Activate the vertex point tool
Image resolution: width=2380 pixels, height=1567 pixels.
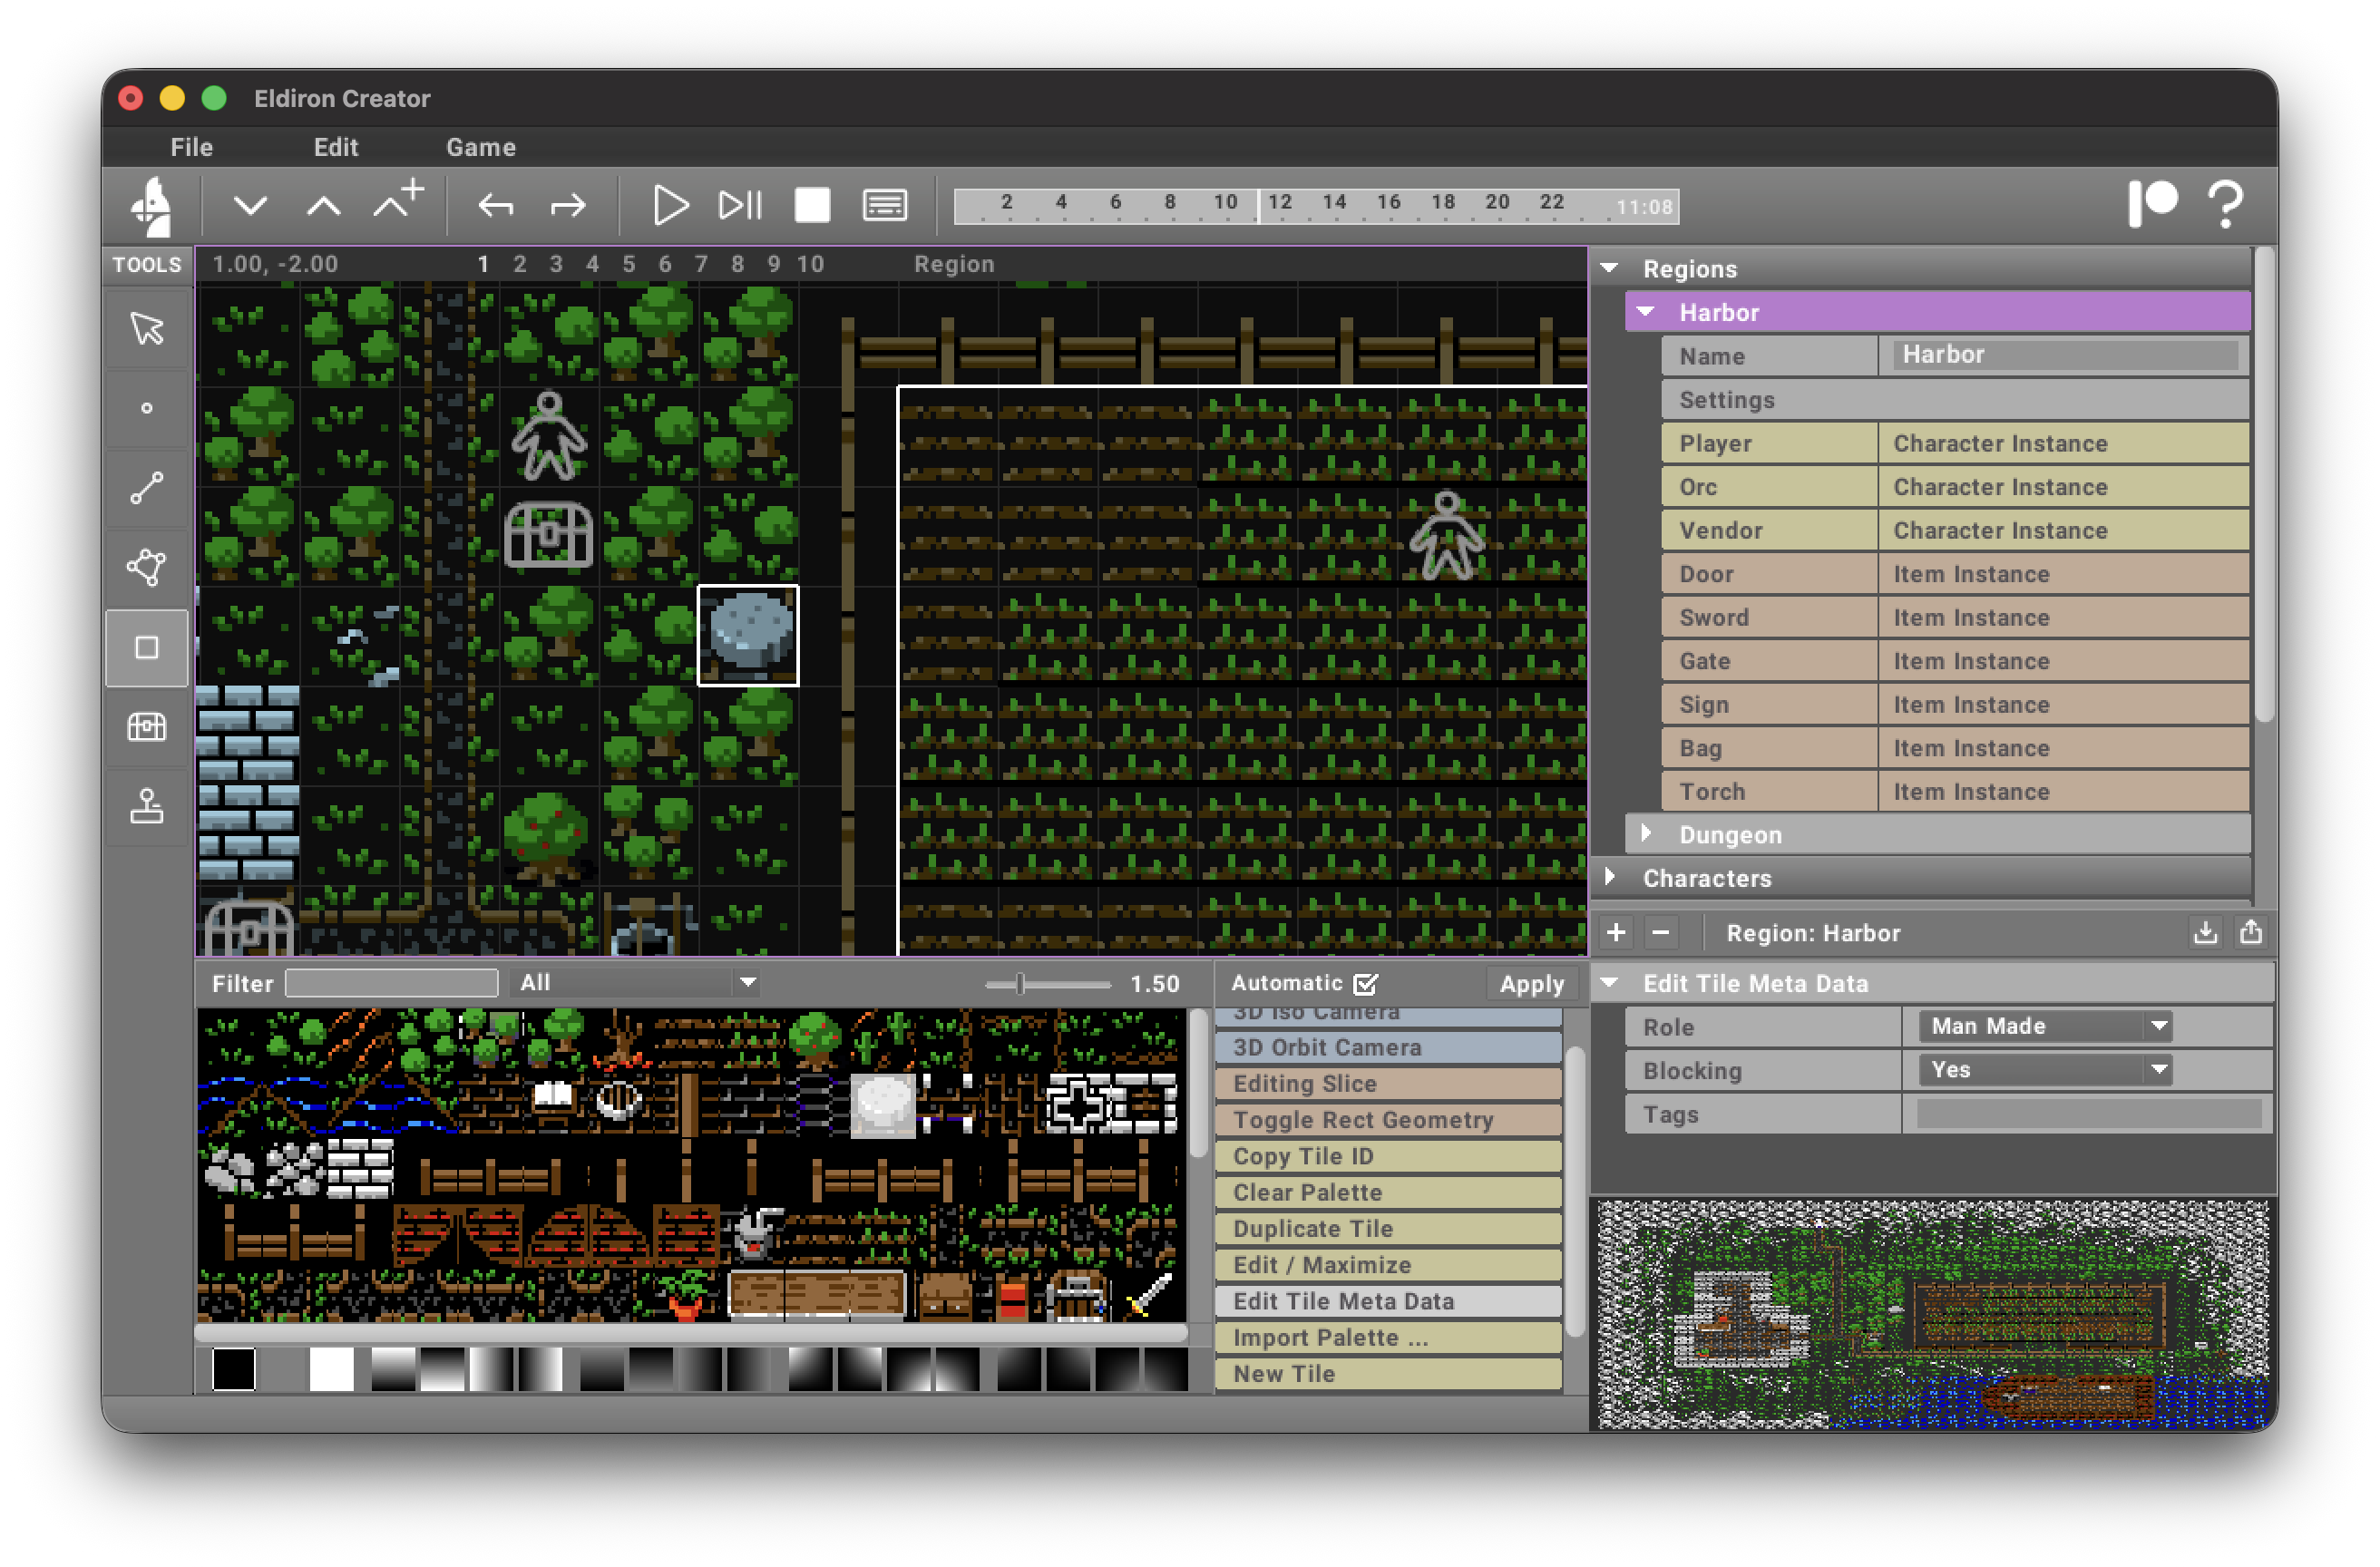click(147, 408)
